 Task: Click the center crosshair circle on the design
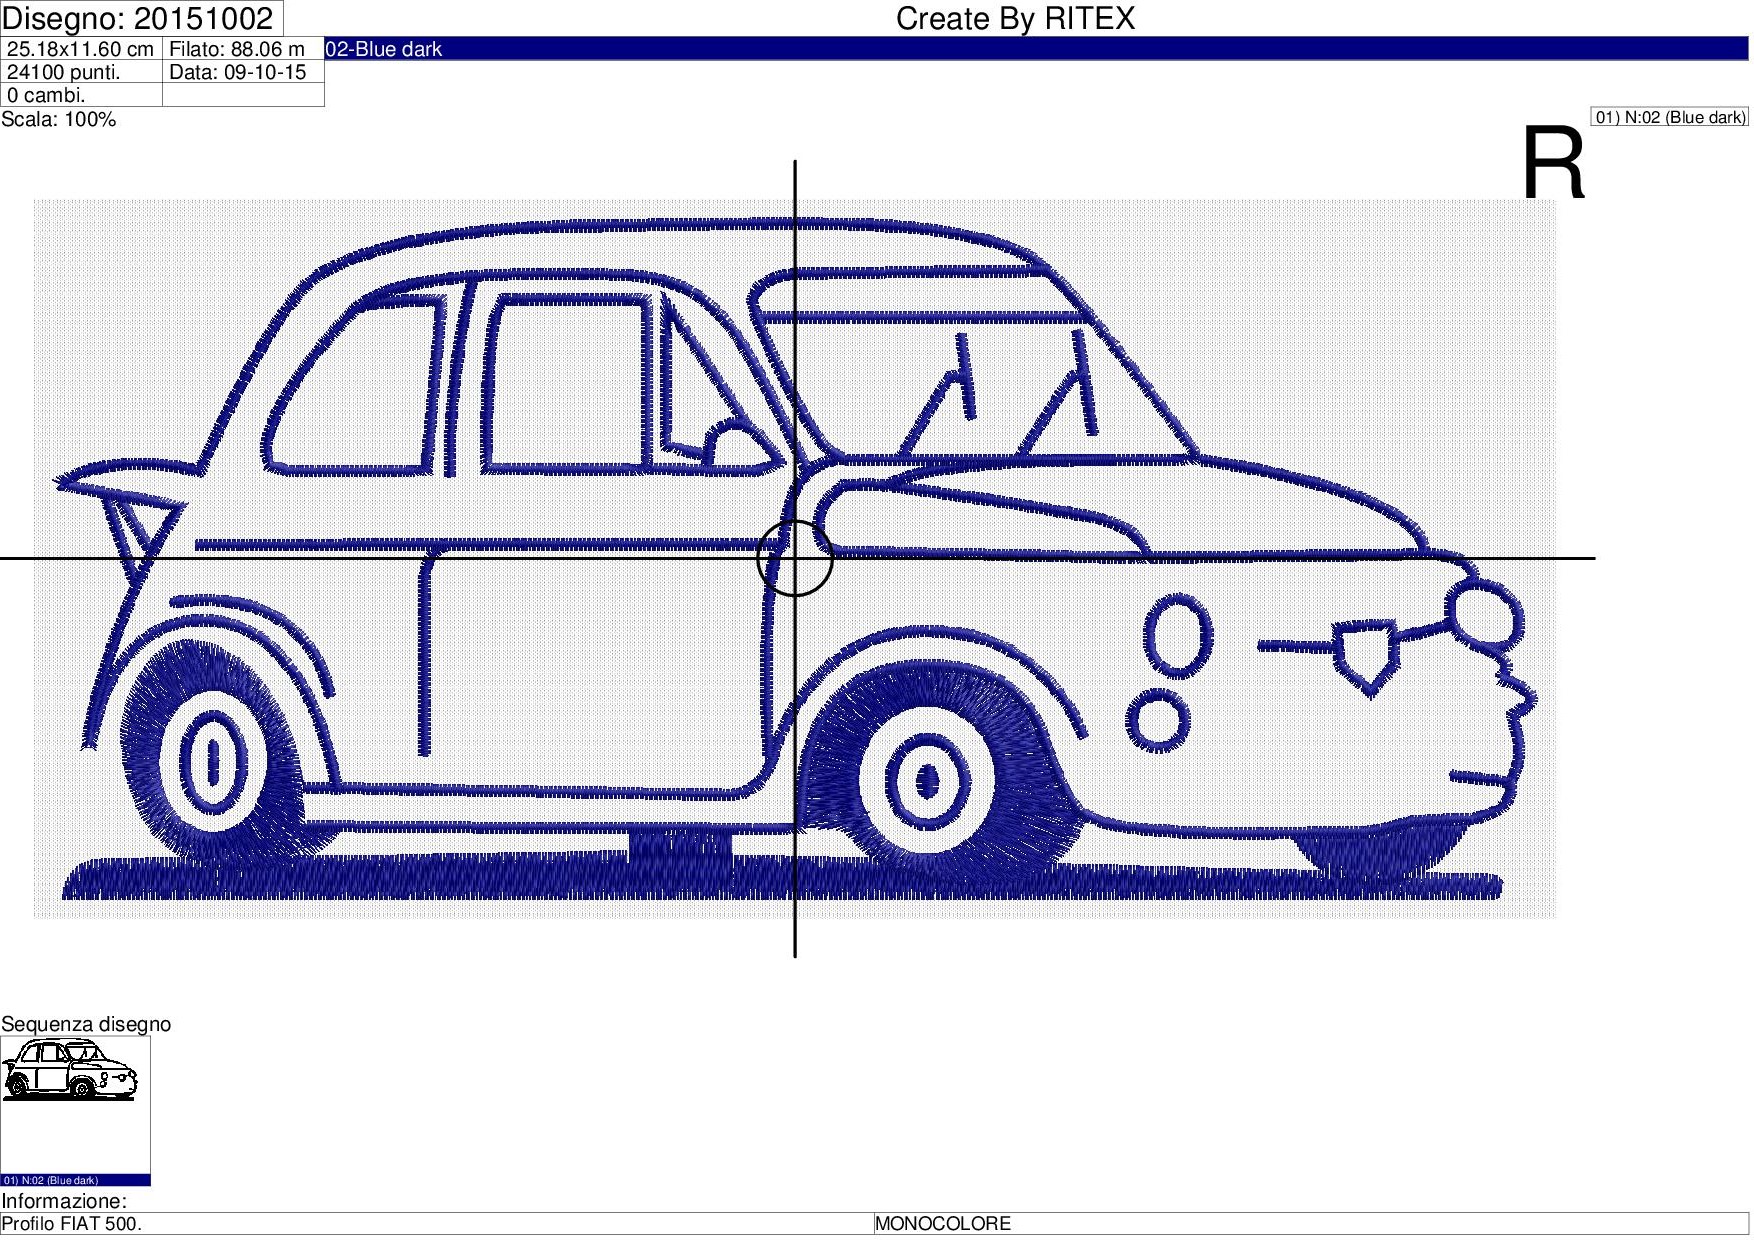[795, 558]
